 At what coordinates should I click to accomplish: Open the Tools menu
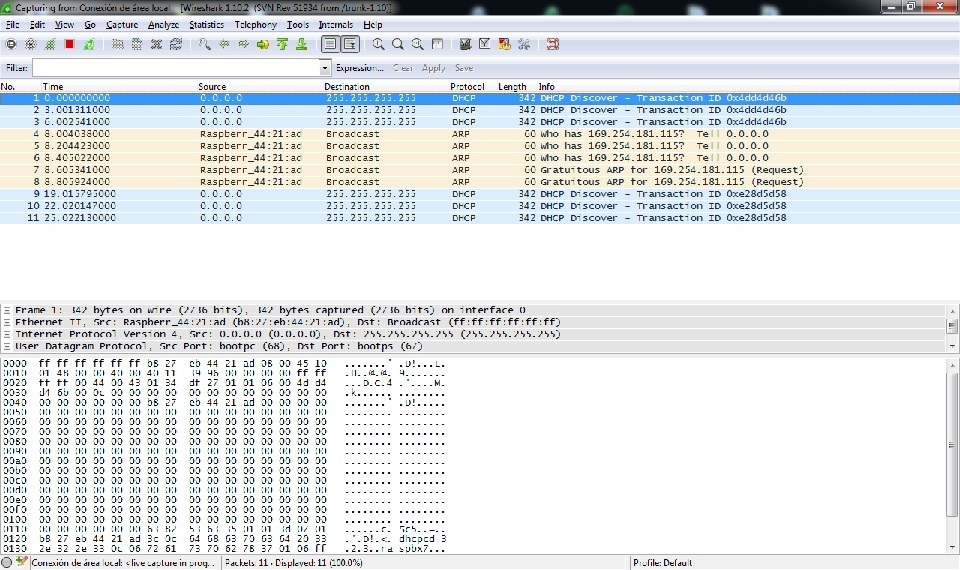(x=298, y=24)
